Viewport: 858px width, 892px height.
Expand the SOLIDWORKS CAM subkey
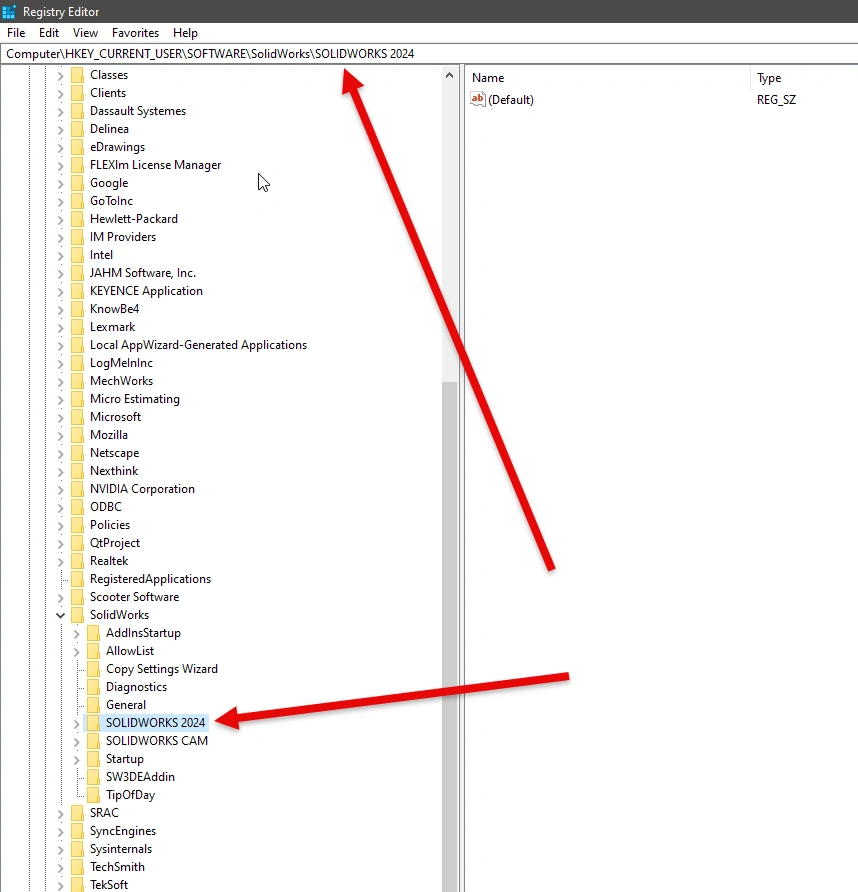(76, 742)
